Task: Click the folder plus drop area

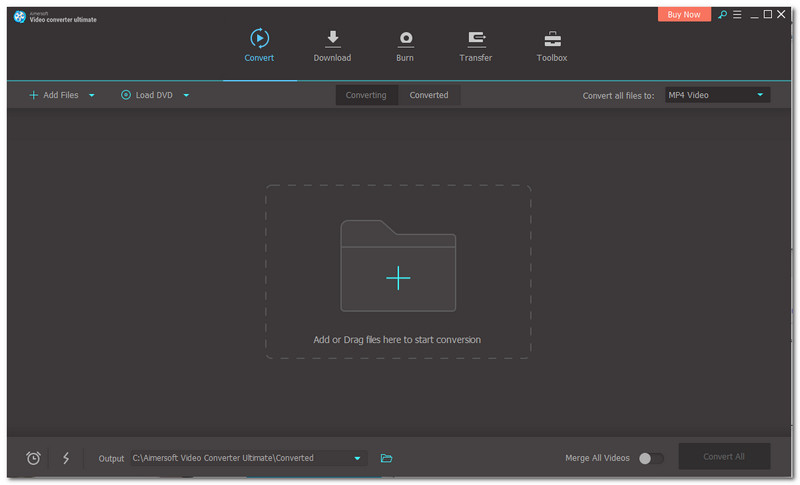Action: (398, 278)
